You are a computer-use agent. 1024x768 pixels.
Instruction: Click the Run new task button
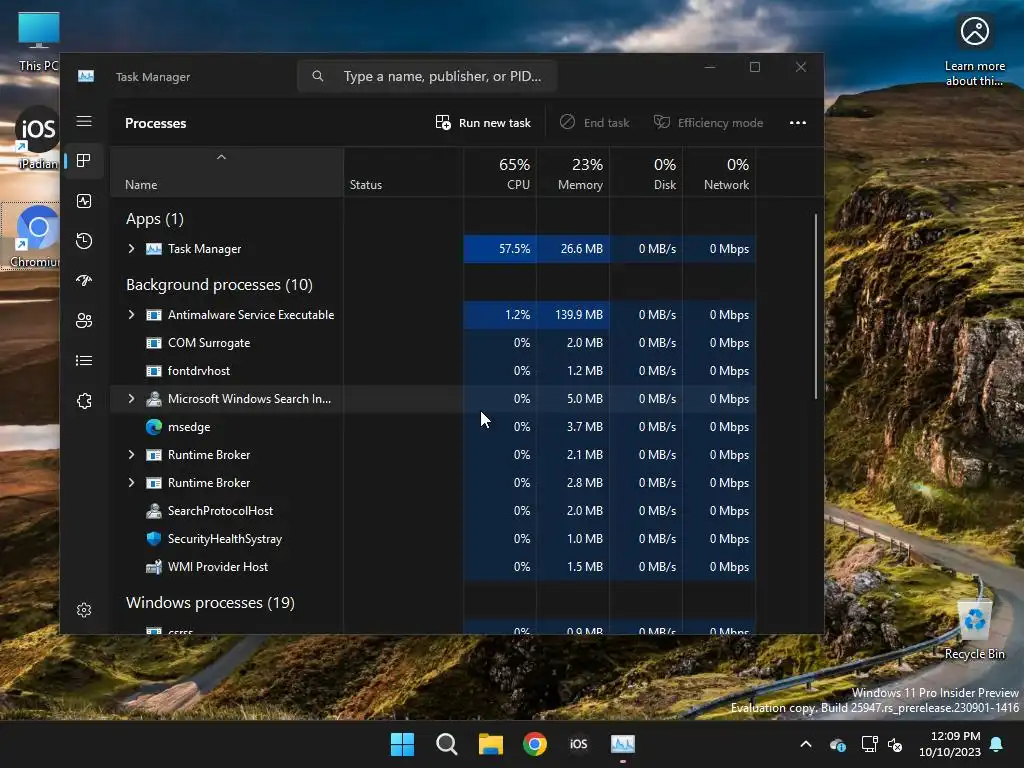[483, 123]
